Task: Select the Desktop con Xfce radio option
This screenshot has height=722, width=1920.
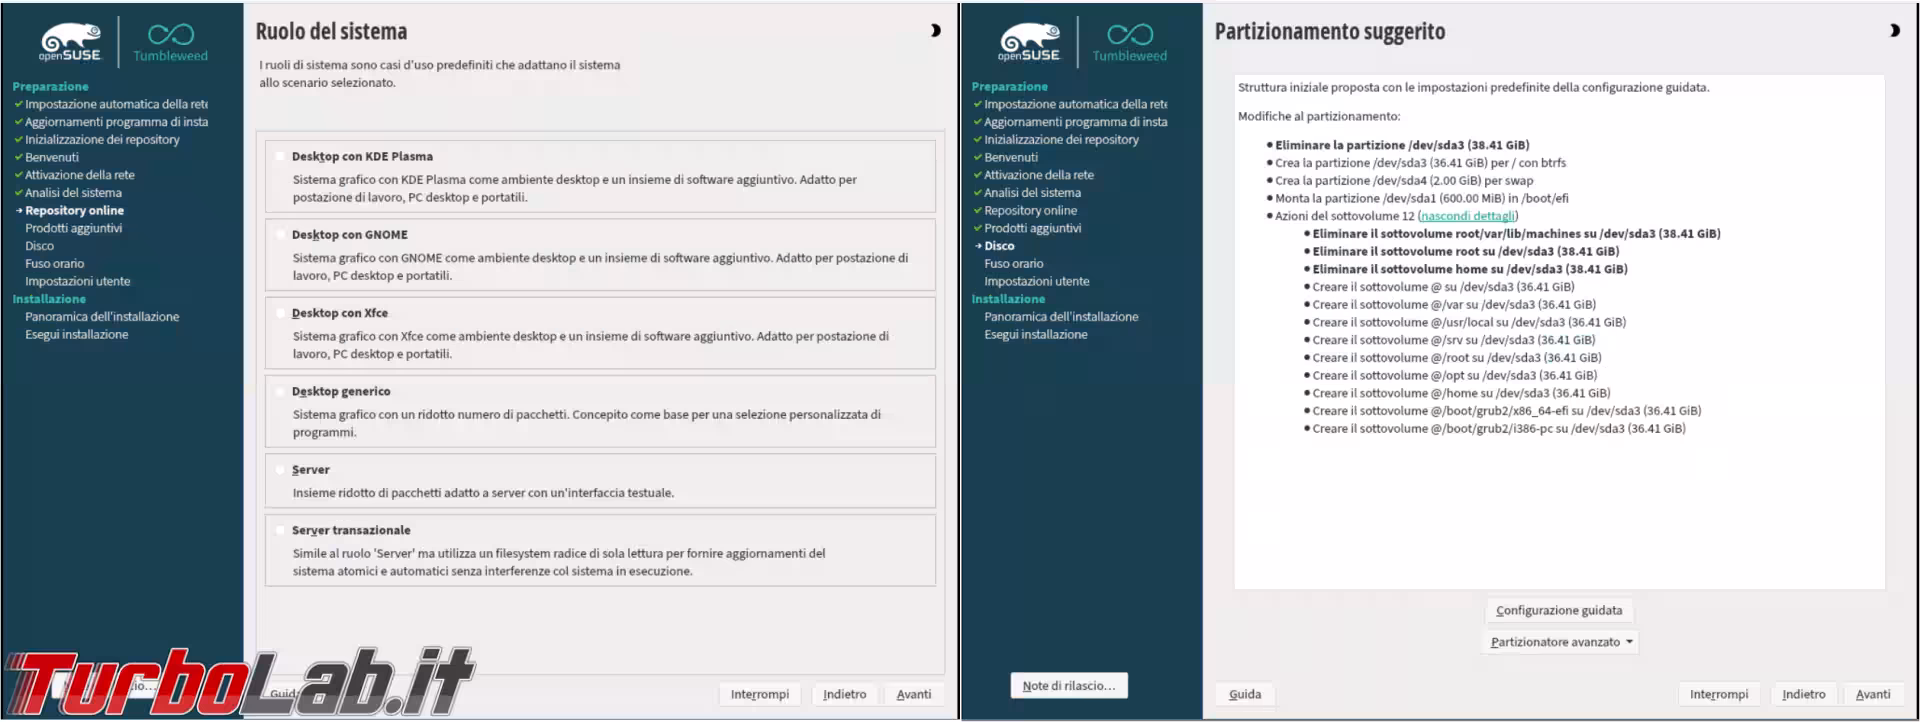Action: (280, 313)
